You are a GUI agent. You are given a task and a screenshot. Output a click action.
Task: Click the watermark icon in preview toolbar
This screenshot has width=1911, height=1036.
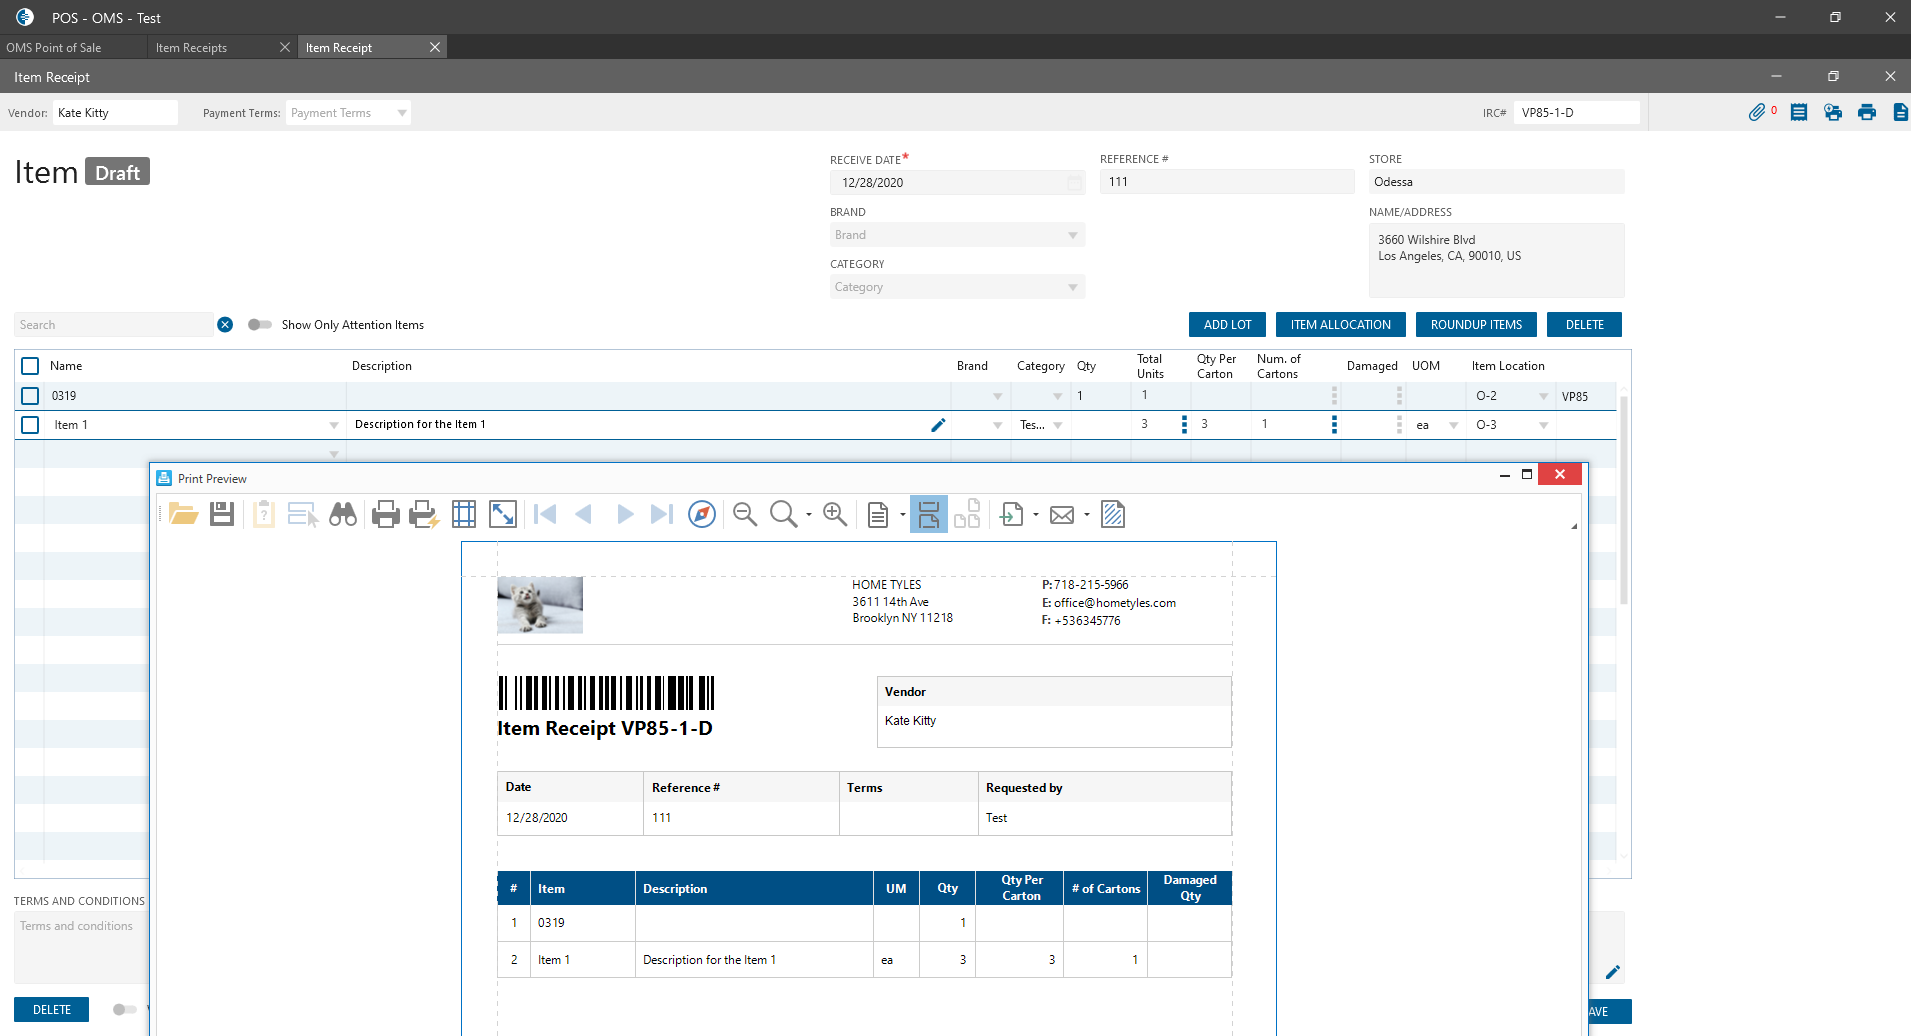tap(1112, 514)
